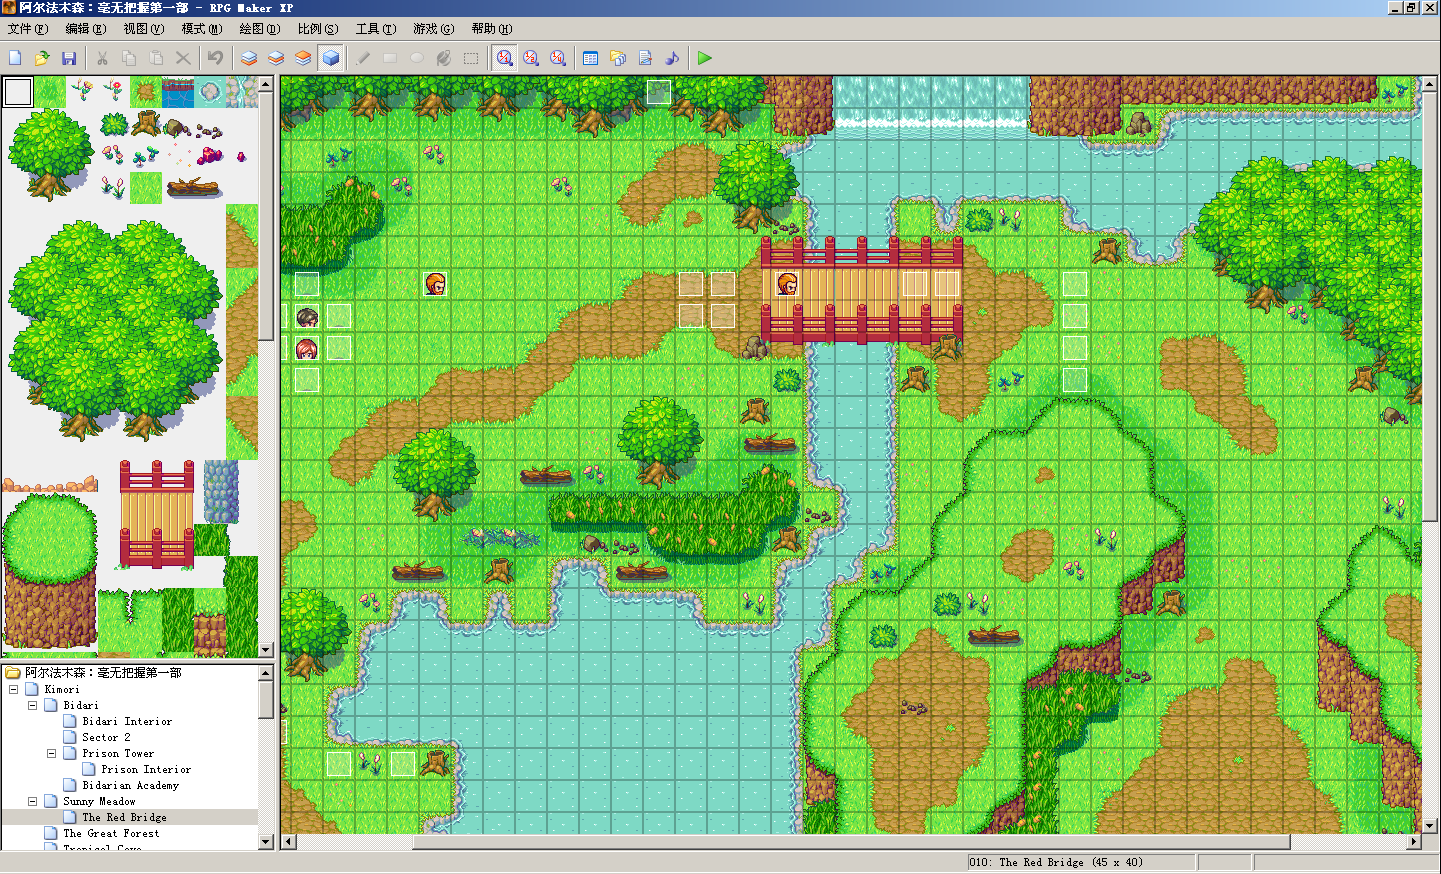
Task: Collapse the Kimori map tree node
Action: point(14,689)
